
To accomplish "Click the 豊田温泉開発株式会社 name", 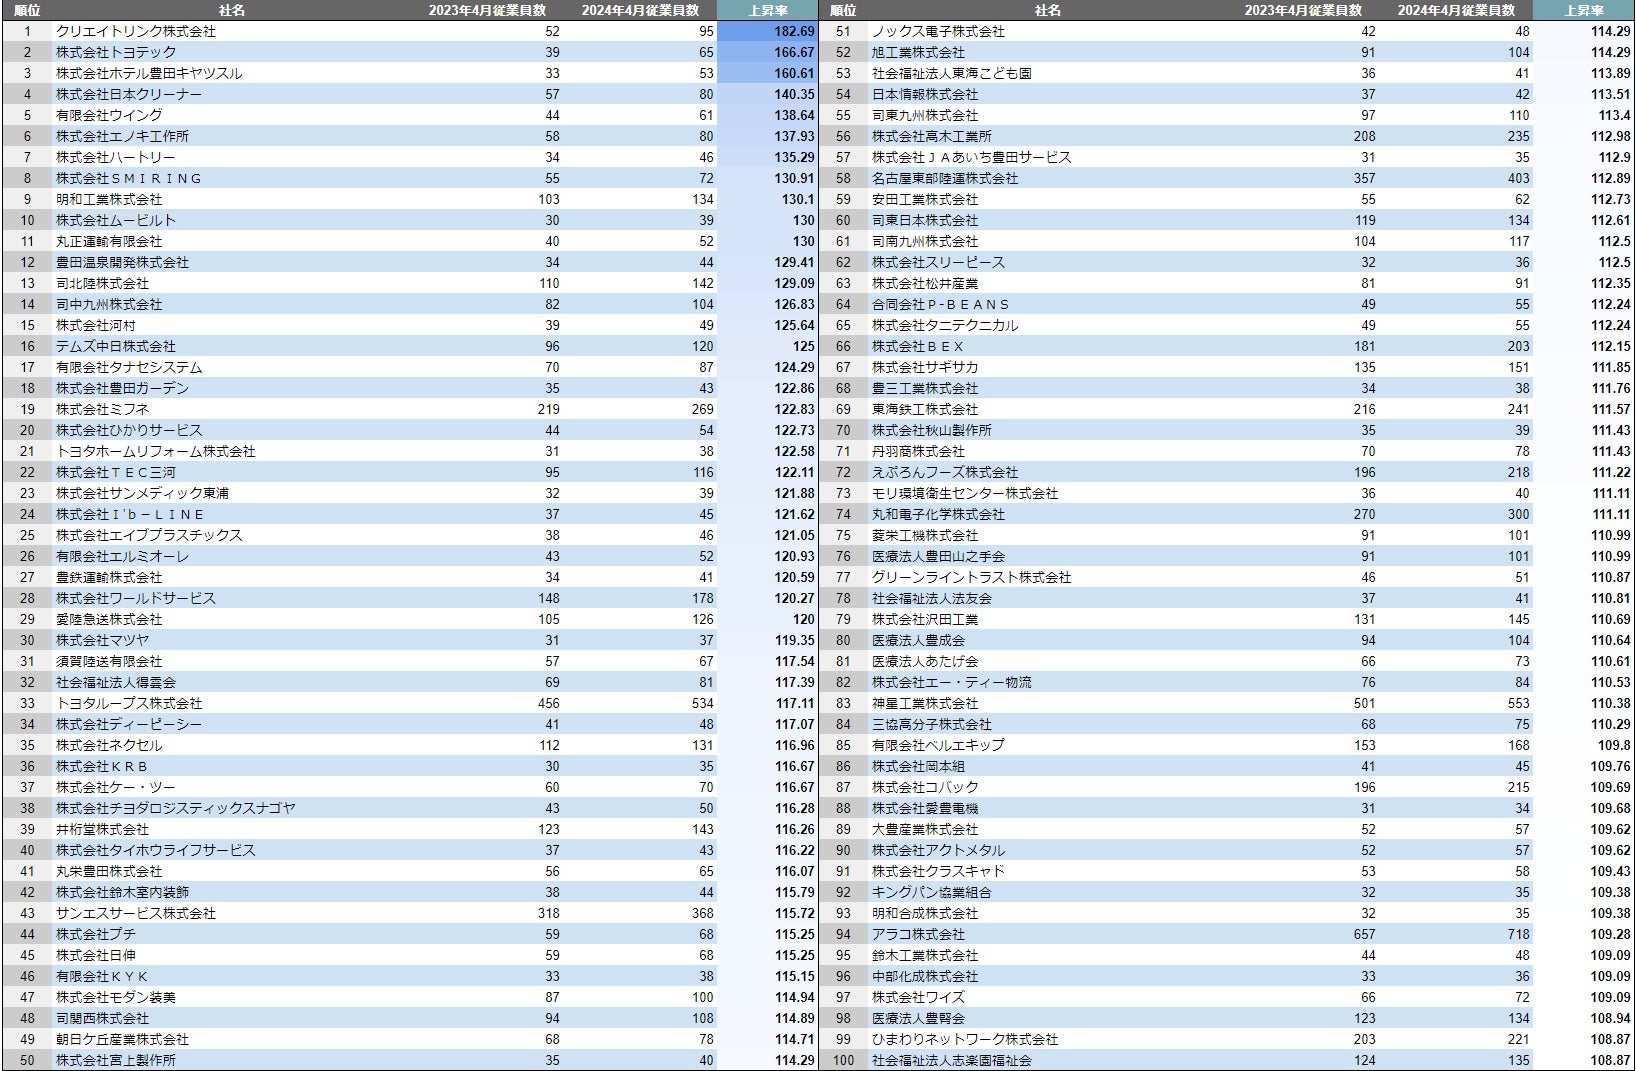I will pos(122,262).
